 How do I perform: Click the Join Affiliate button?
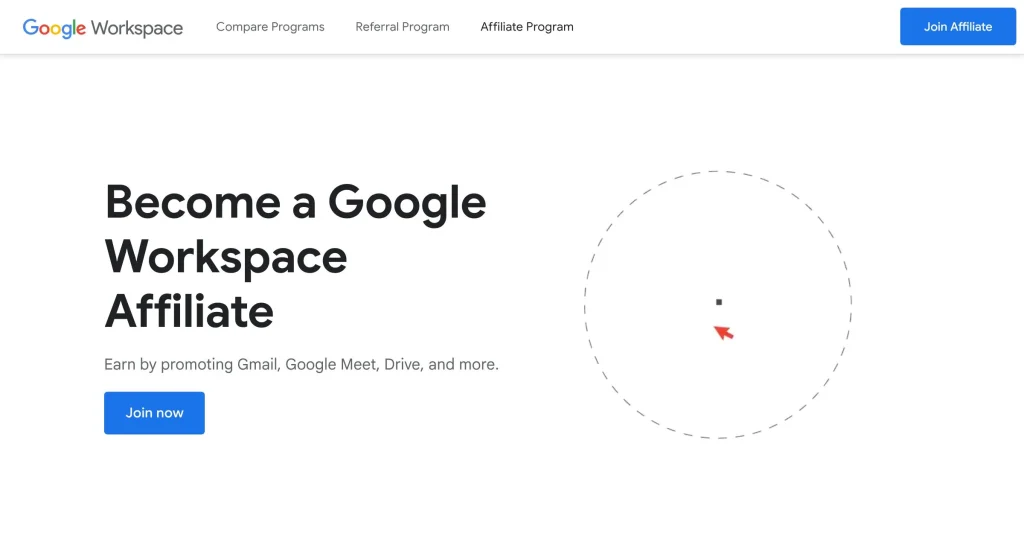click(957, 27)
